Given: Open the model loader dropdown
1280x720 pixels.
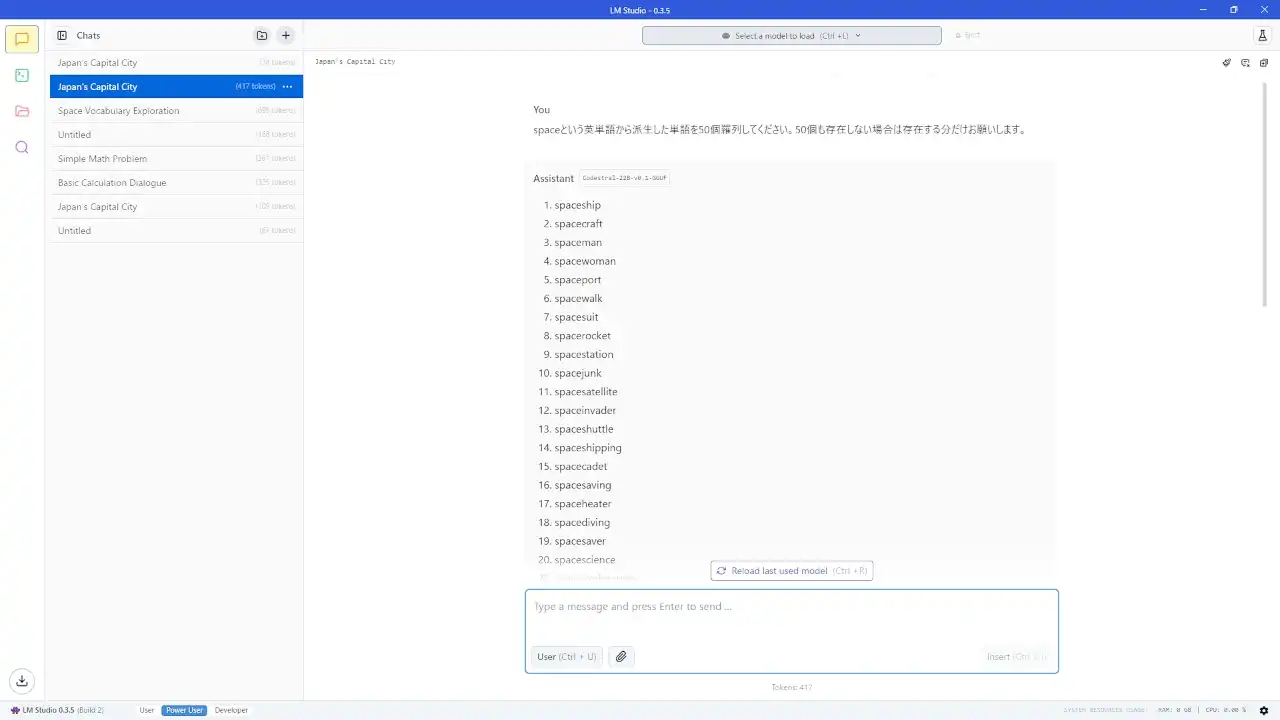Looking at the screenshot, I should tap(791, 35).
